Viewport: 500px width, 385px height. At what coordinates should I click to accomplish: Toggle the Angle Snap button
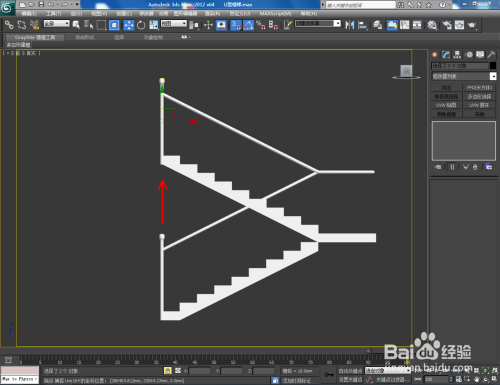(248, 25)
